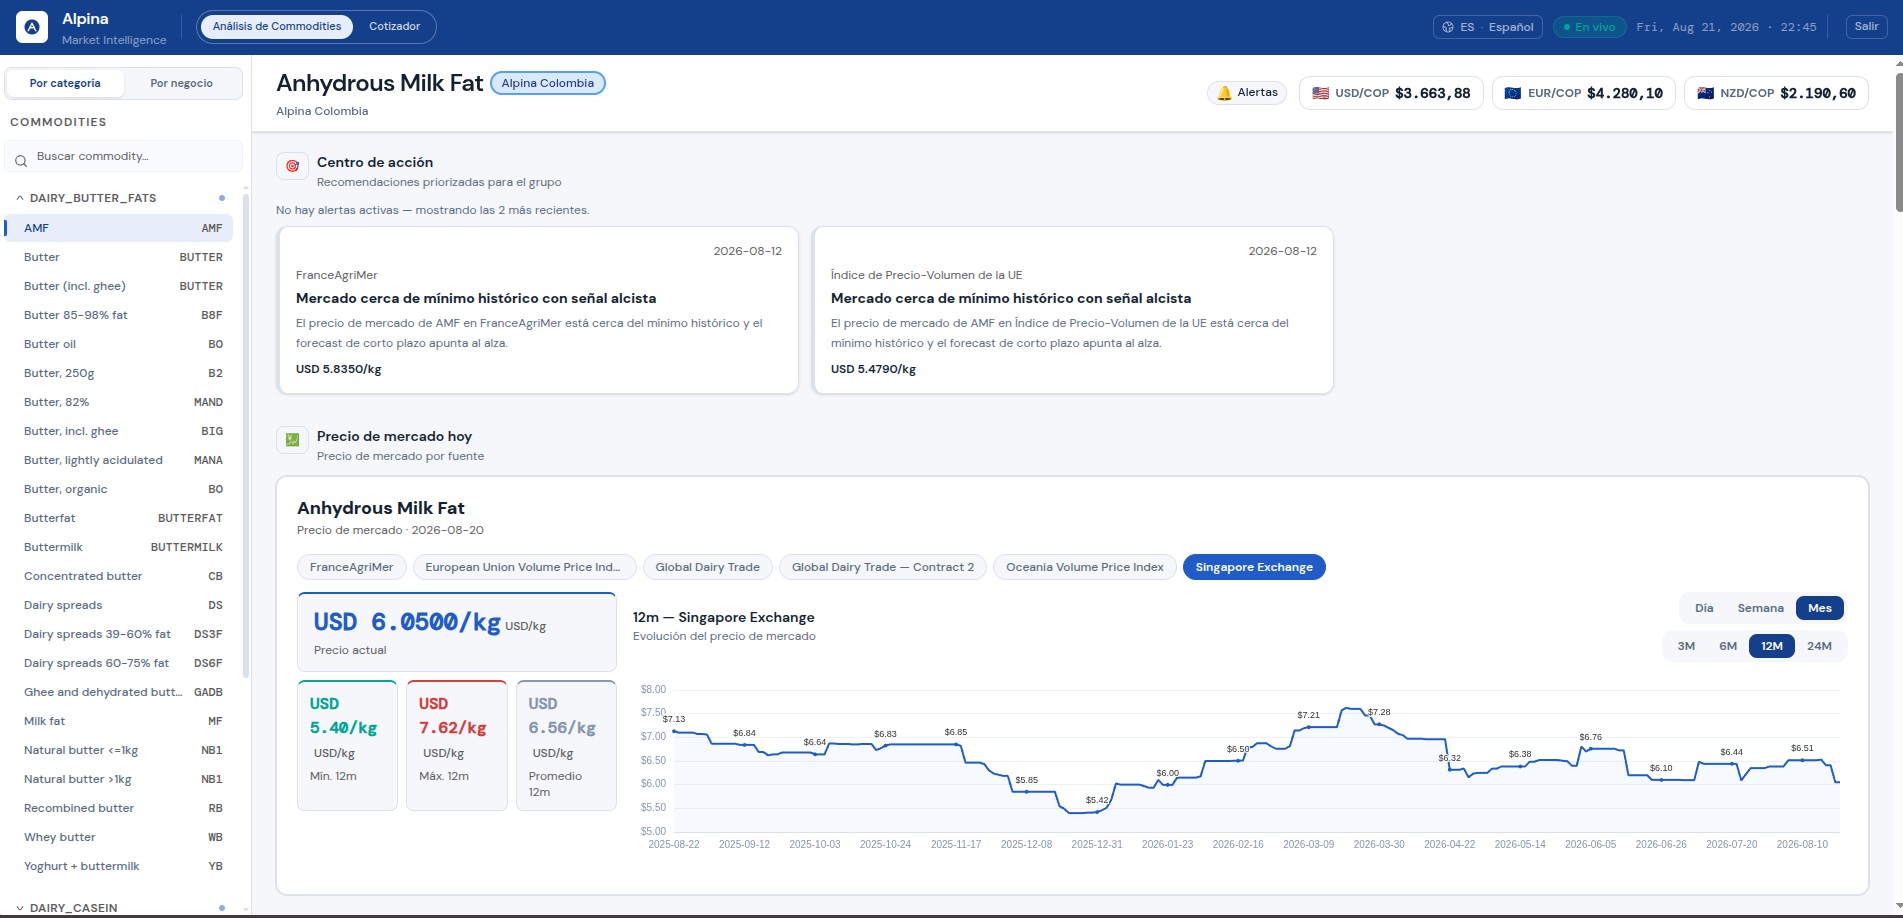The height and width of the screenshot is (918, 1903).
Task: Click the bell Alertas icon
Action: [x=1224, y=93]
